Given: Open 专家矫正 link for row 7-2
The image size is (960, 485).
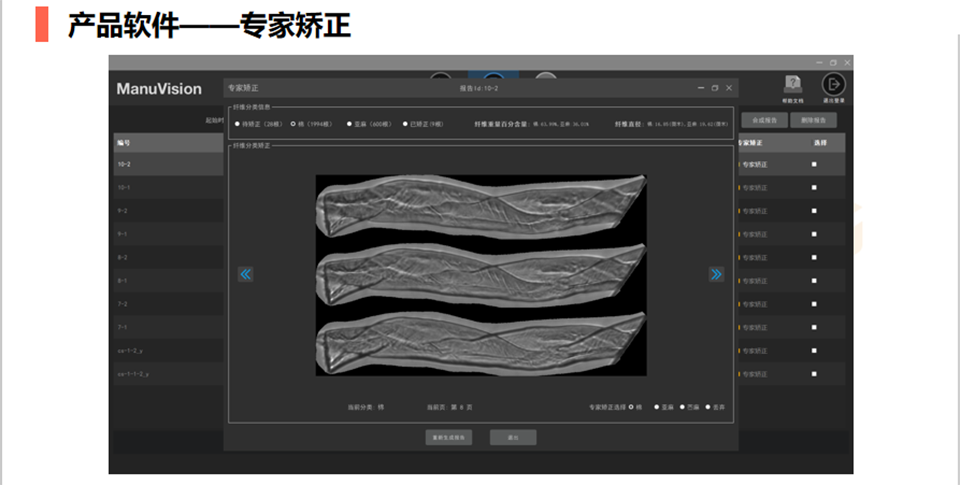Looking at the screenshot, I should click(754, 304).
